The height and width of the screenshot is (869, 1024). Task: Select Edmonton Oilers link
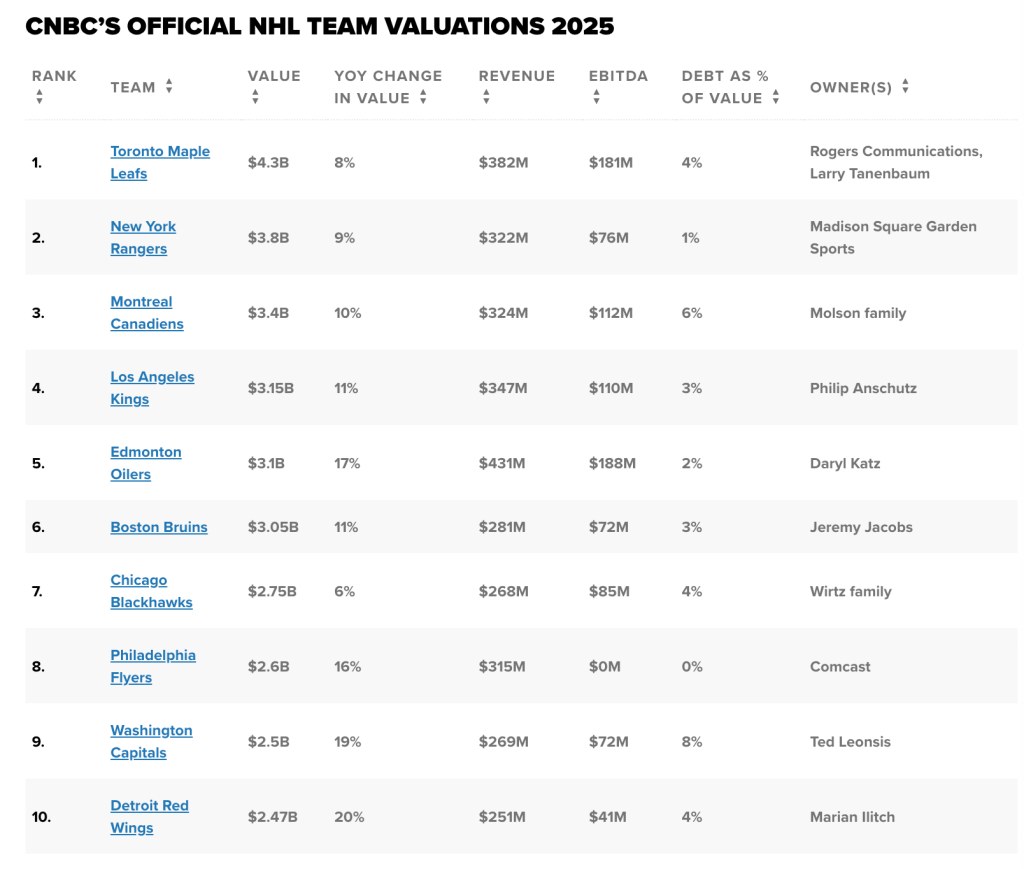pos(146,463)
